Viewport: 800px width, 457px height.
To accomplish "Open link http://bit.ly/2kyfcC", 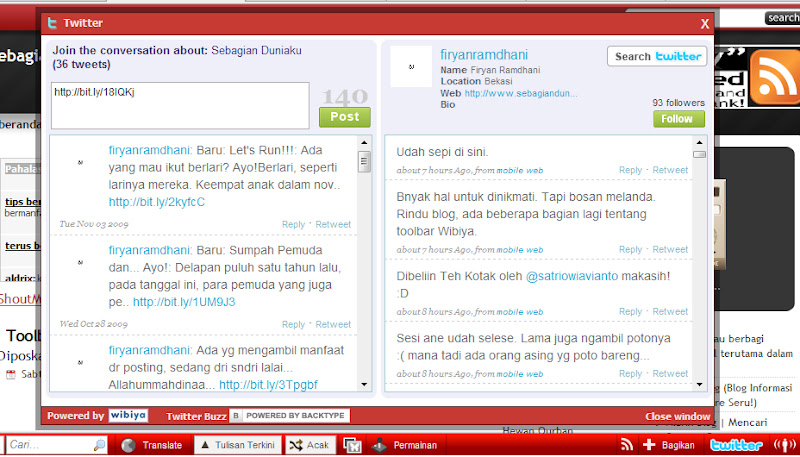I will pyautogui.click(x=157, y=202).
